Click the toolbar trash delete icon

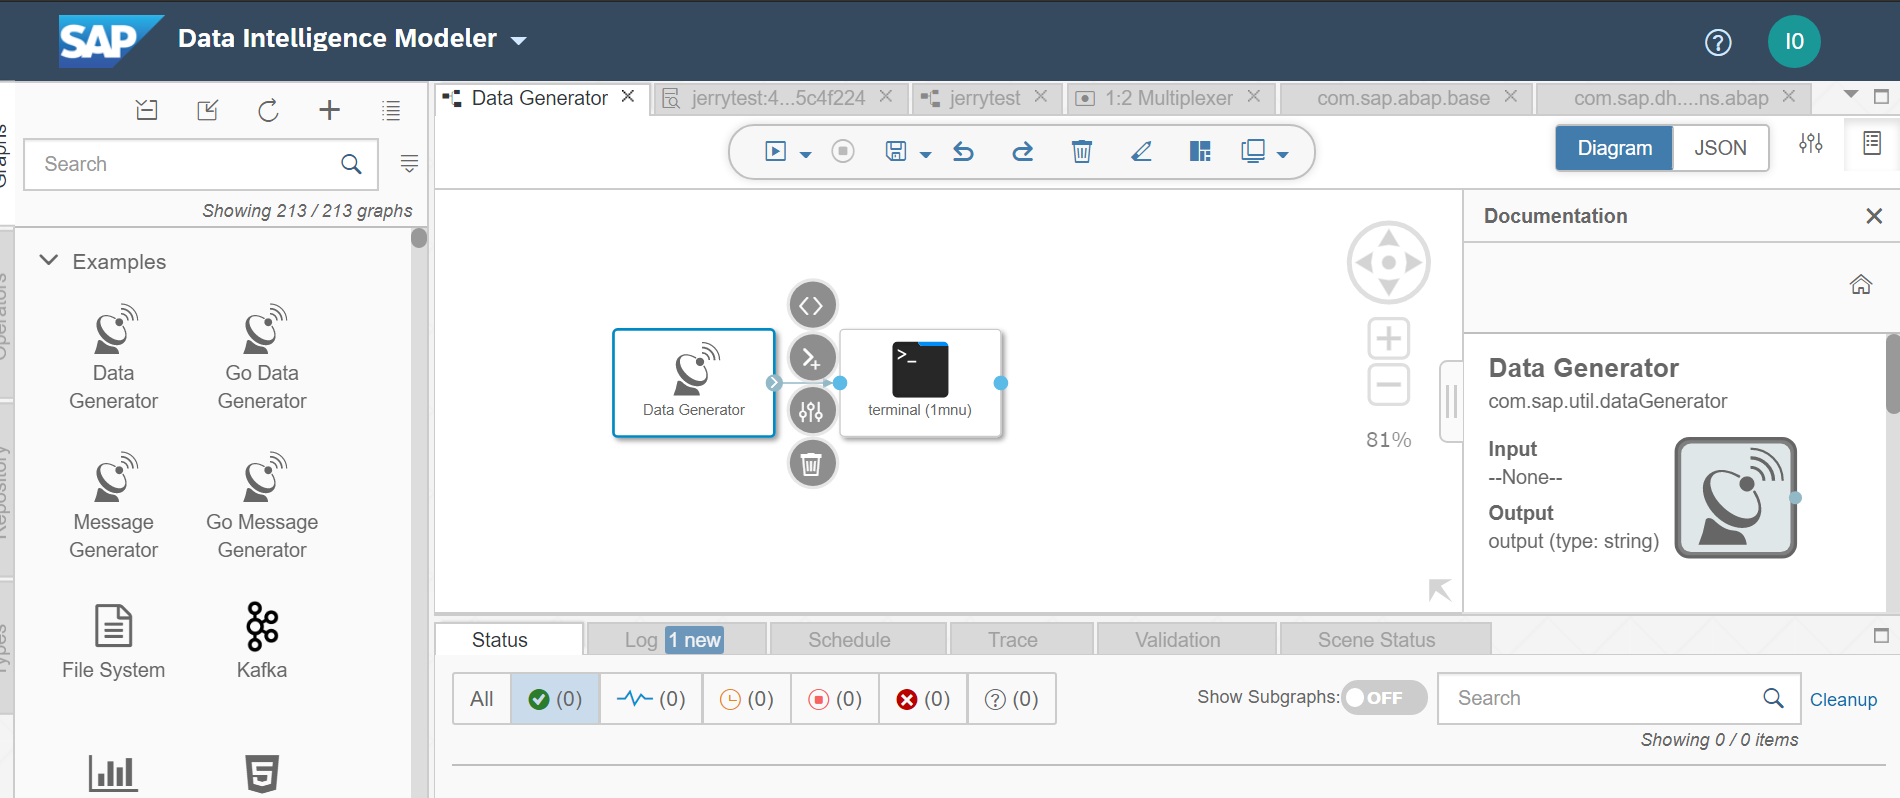pos(1081,151)
